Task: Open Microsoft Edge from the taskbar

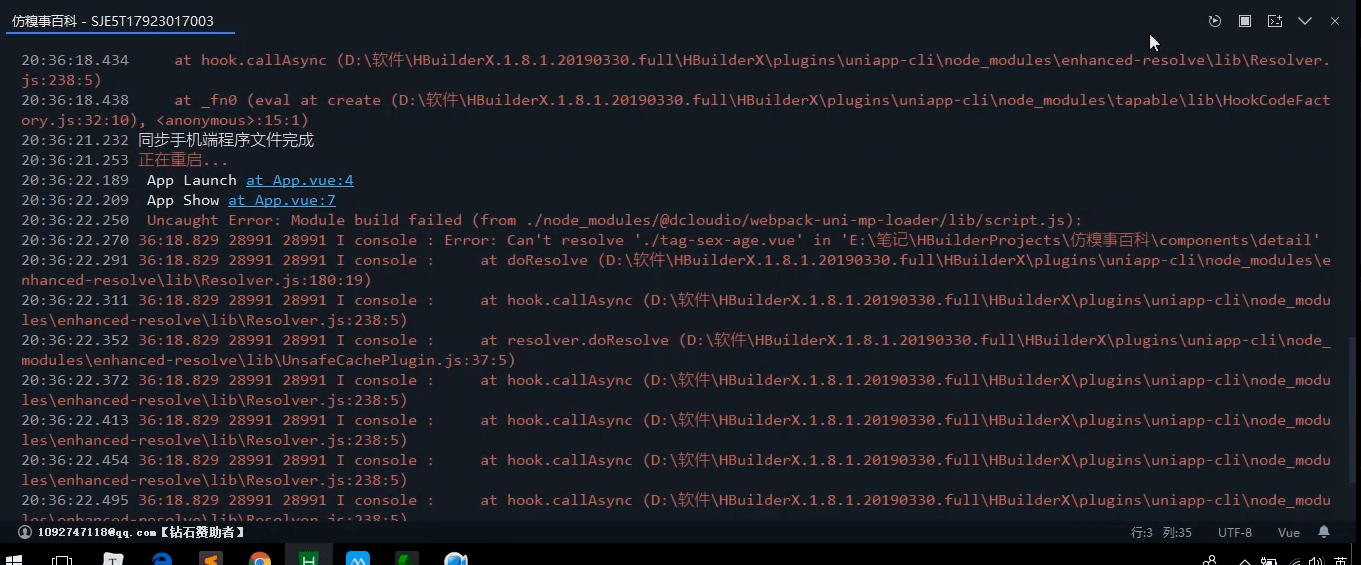Action: pos(162,560)
